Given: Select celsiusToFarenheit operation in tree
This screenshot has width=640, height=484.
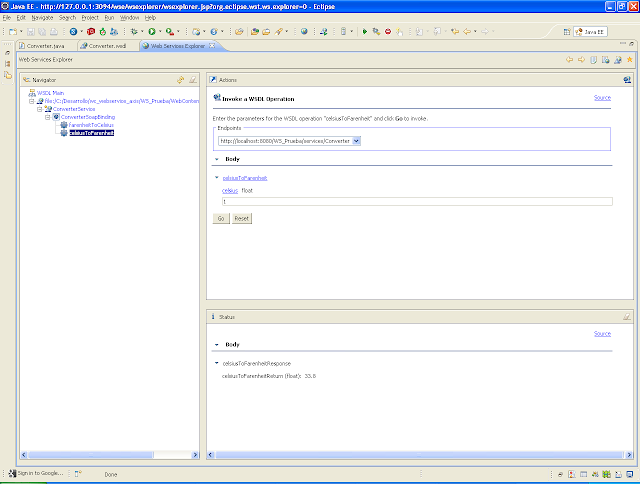Looking at the screenshot, I should pos(91,133).
